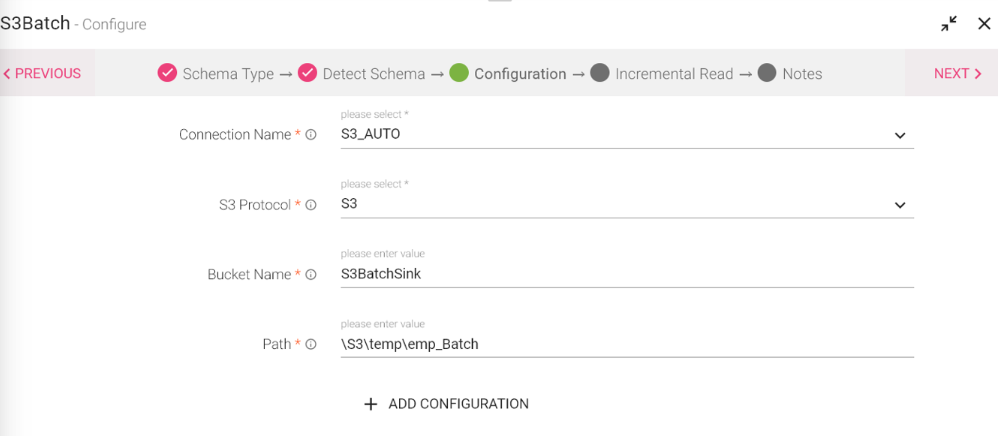Go to the Notes step
The width and height of the screenshot is (998, 436).
802,74
